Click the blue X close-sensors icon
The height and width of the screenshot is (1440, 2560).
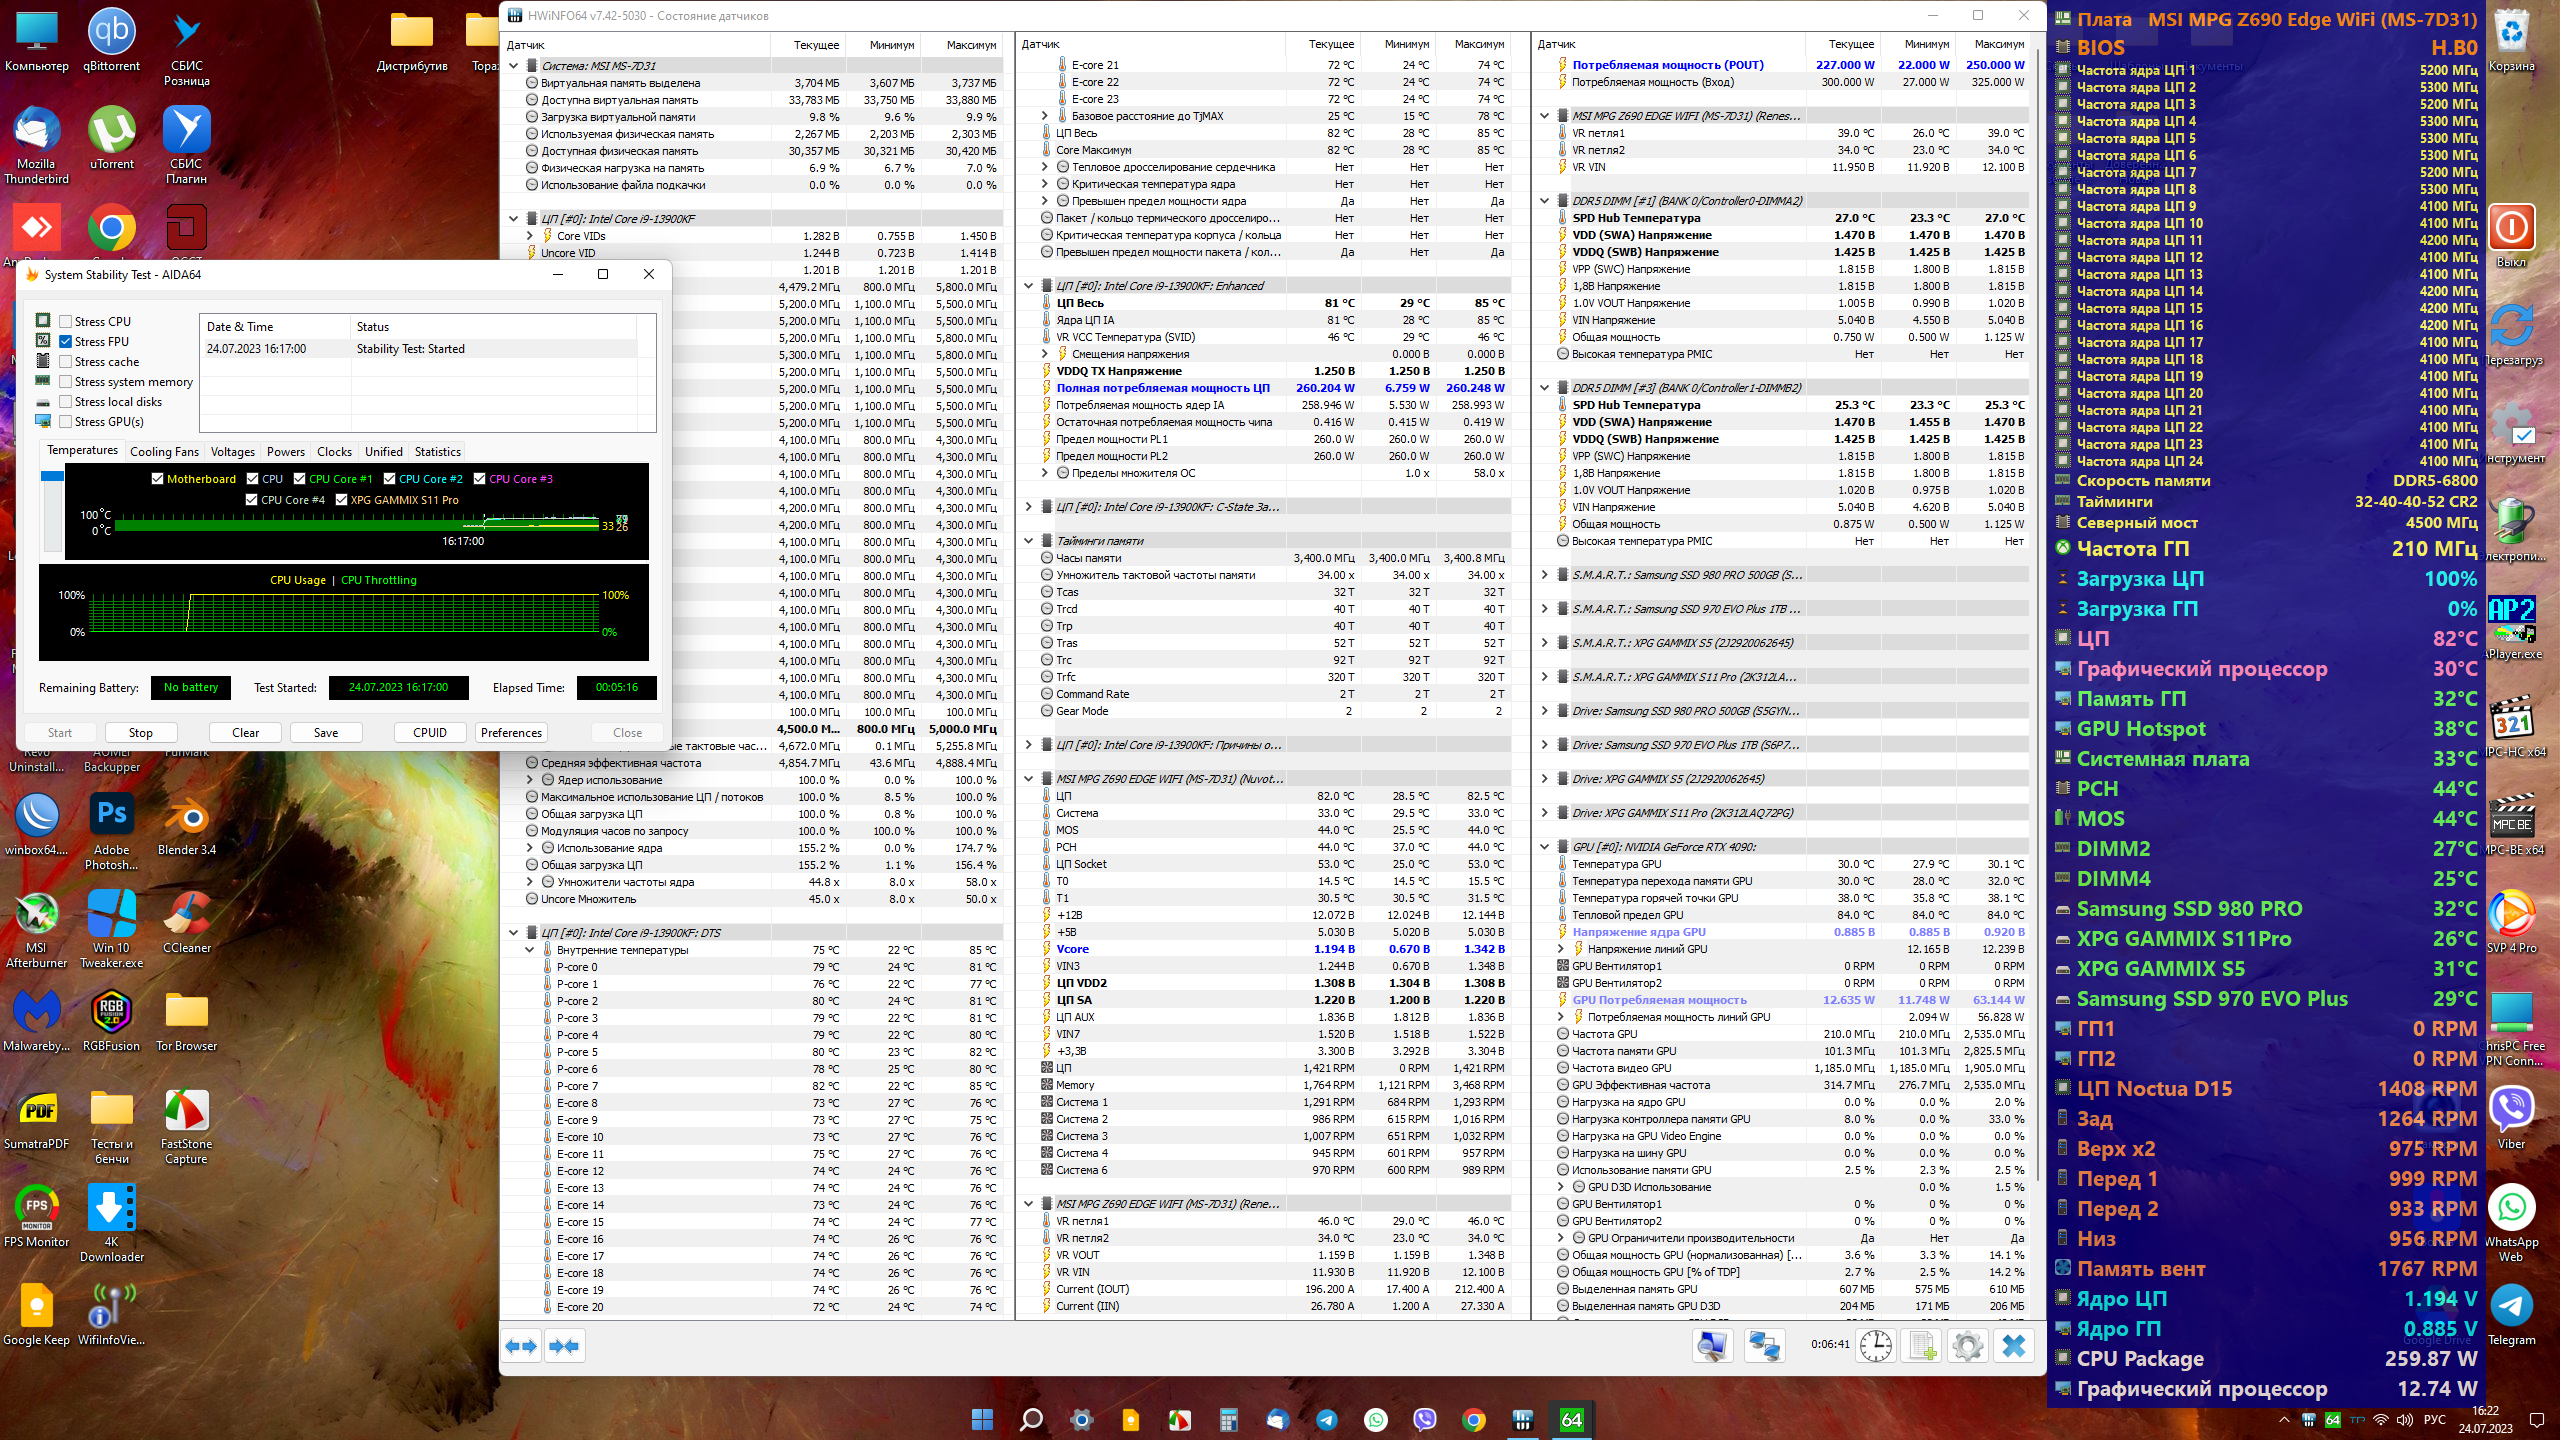(2014, 1346)
